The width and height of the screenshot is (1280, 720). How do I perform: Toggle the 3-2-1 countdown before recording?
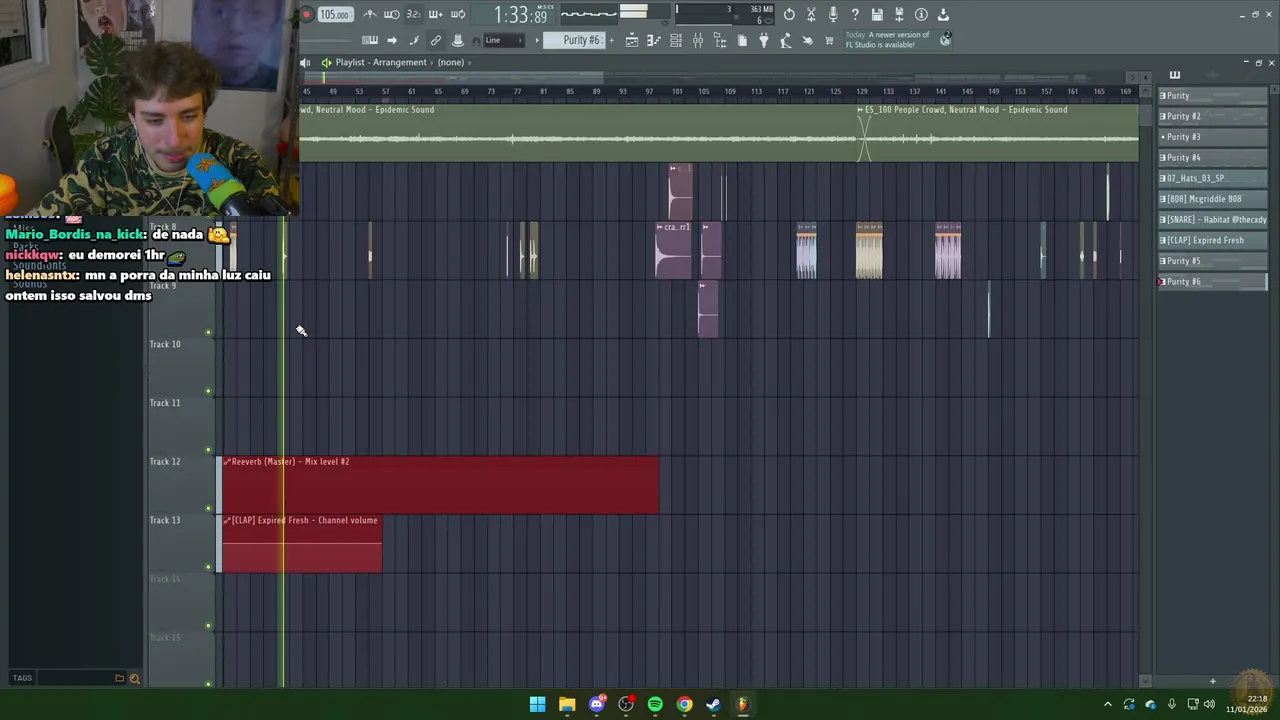pyautogui.click(x=414, y=14)
